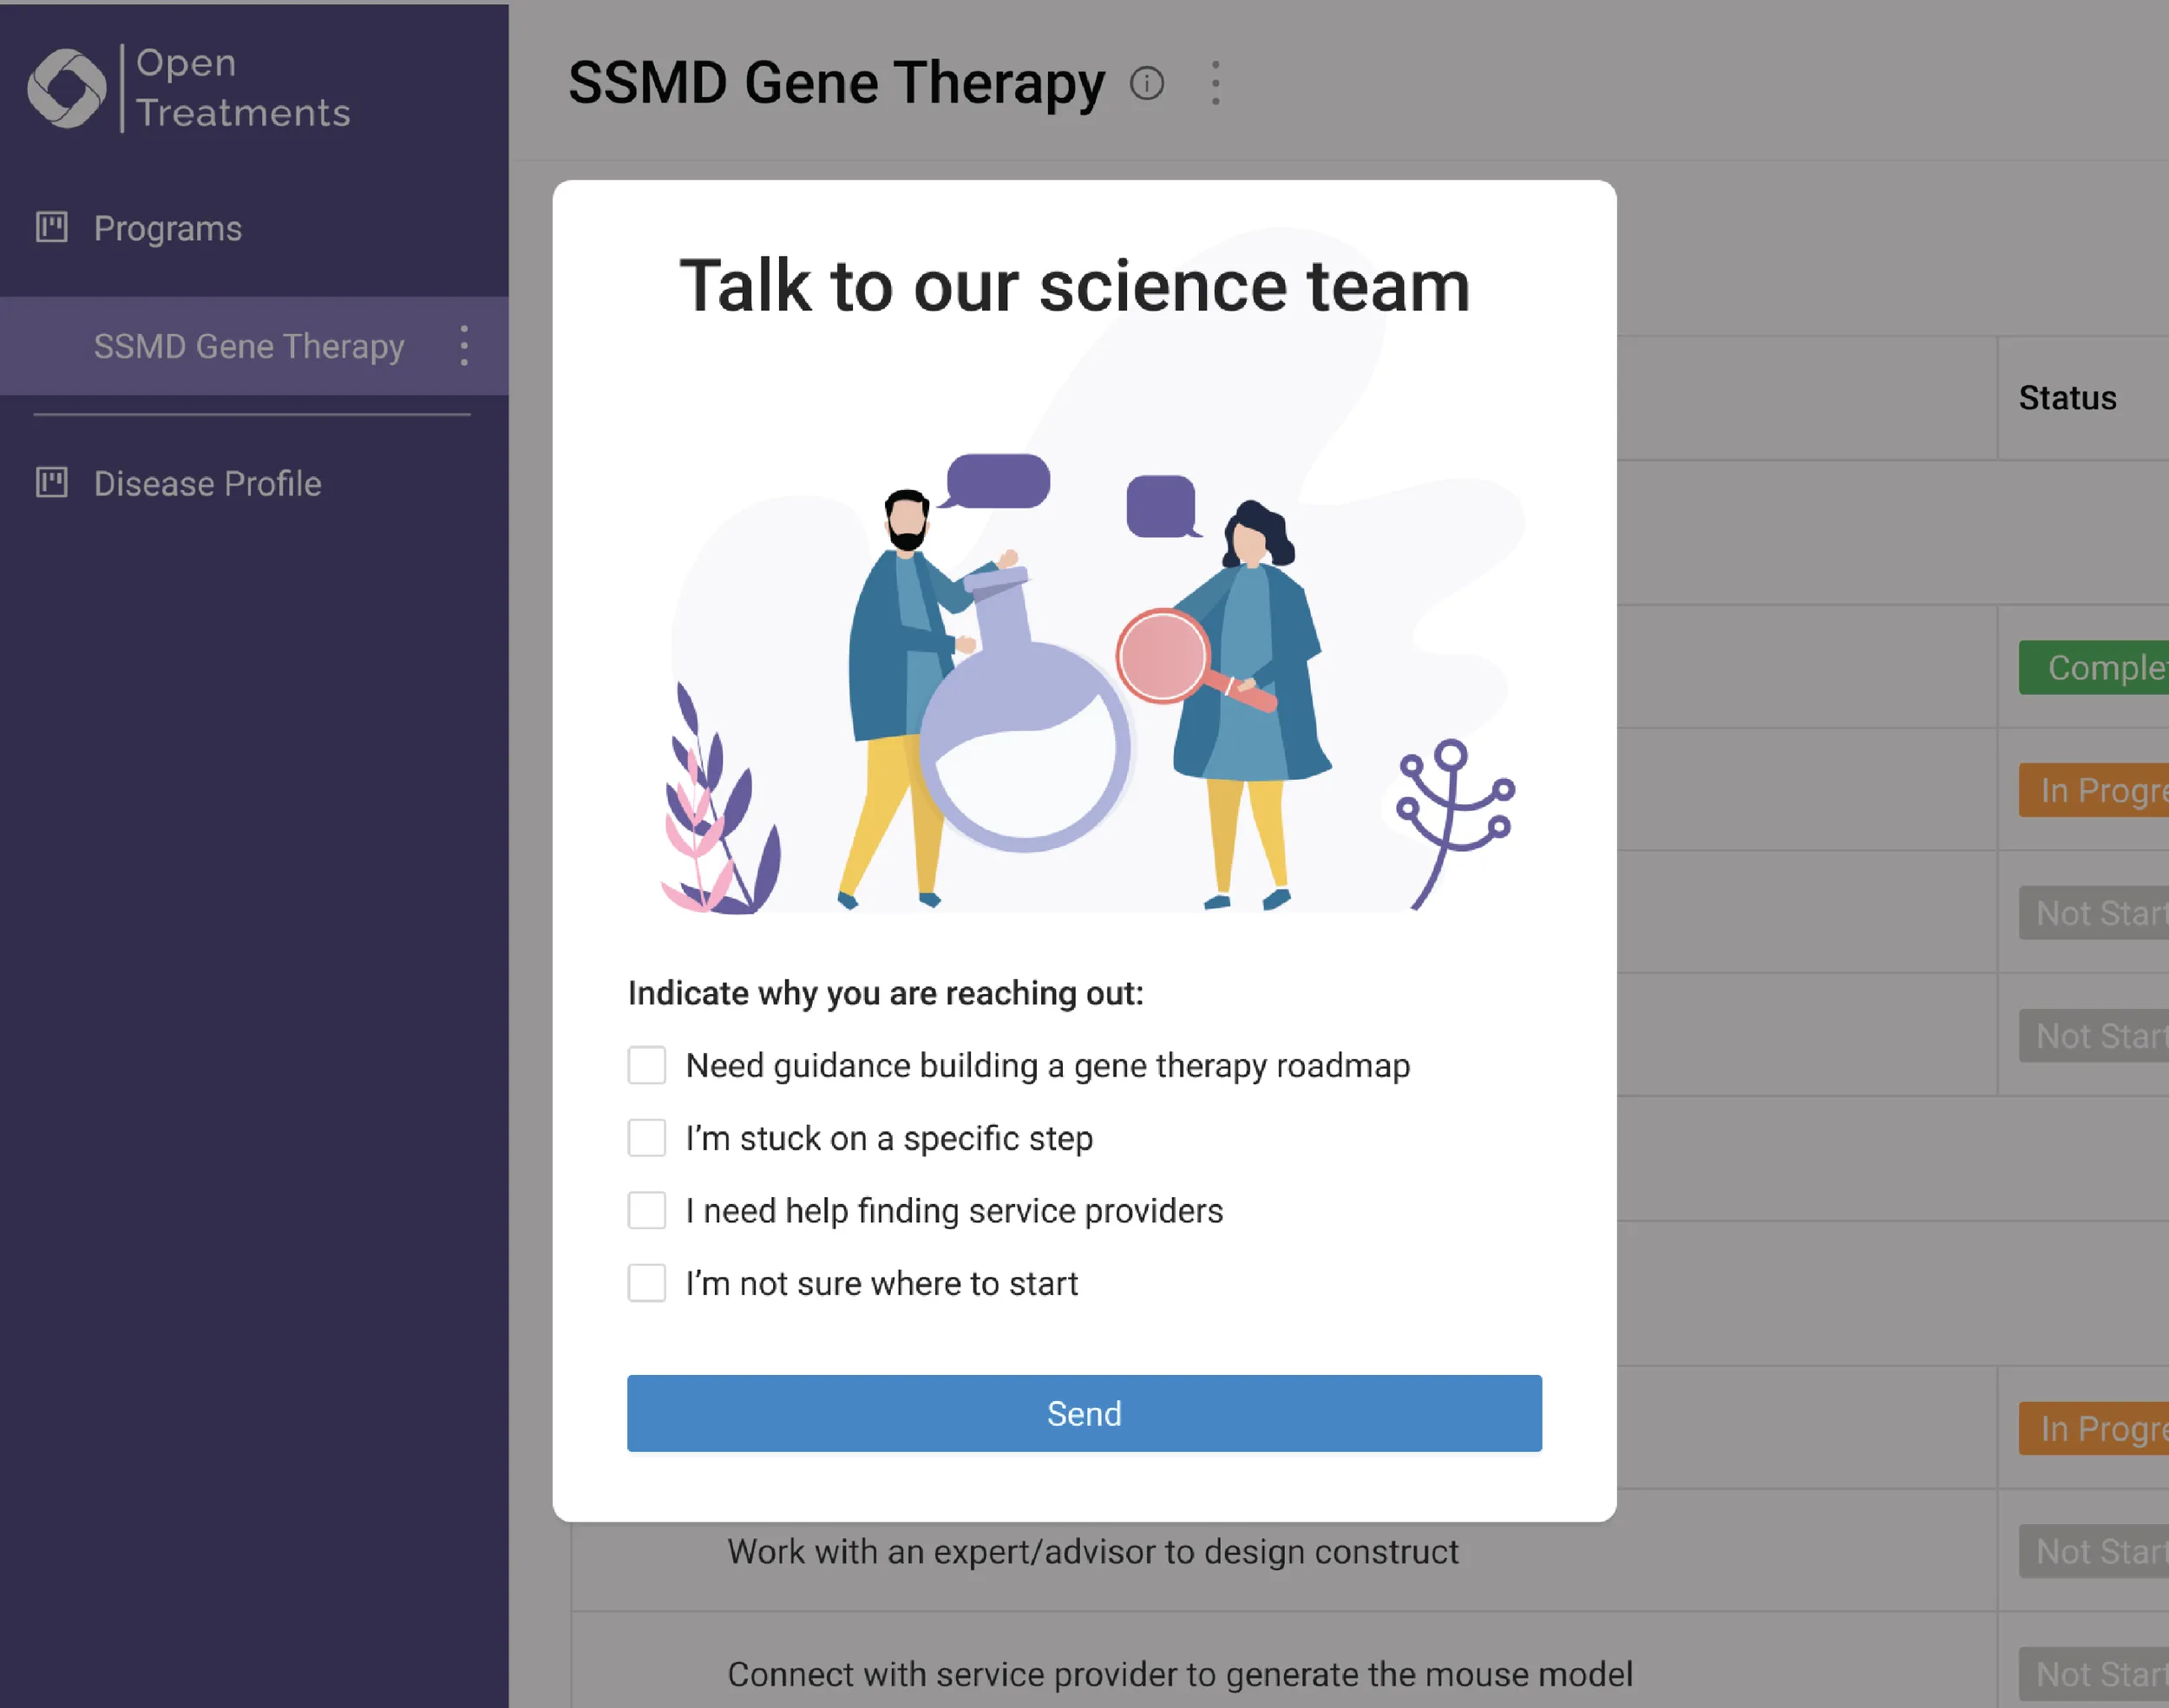2169x1708 pixels.
Task: Open the first grey Not Started status dropdown
Action: 2094,912
